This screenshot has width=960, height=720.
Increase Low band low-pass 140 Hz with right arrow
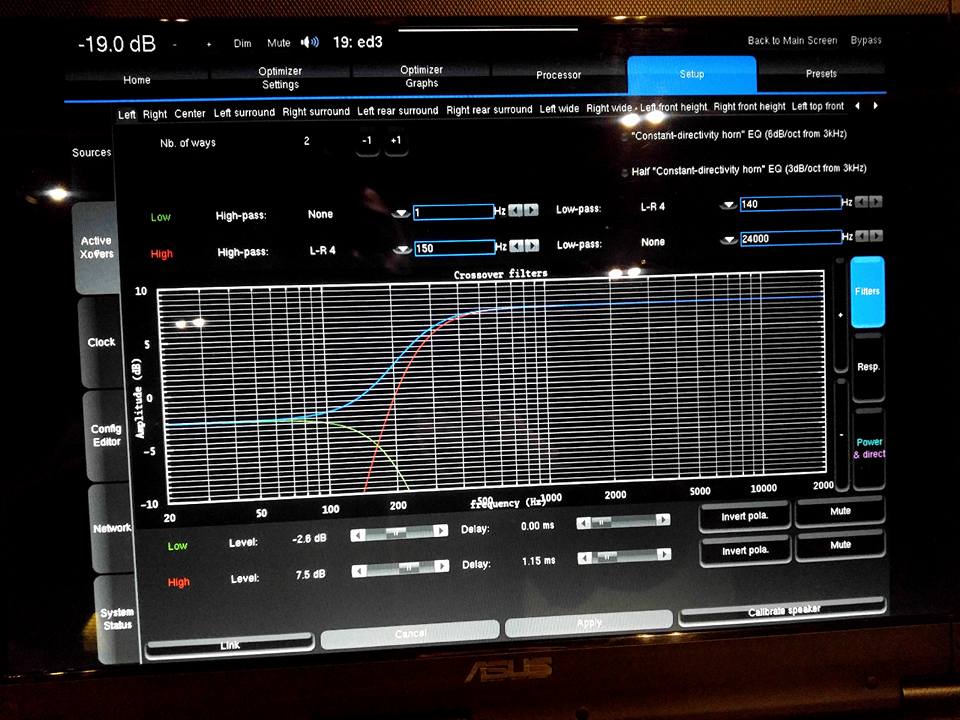coord(876,201)
